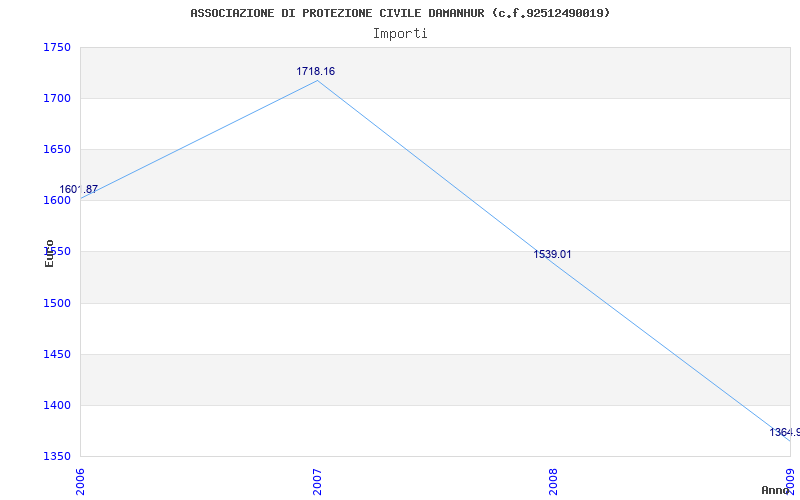Click the 1600 y-axis tick label

point(56,201)
